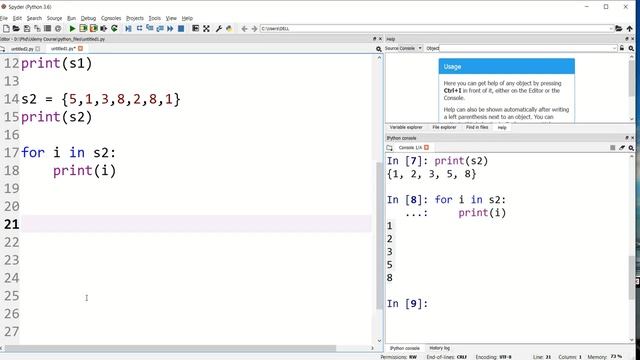This screenshot has height=360, width=640.
Task: Open the PYTHONPATH manager with the Python icon
Action: click(229, 29)
